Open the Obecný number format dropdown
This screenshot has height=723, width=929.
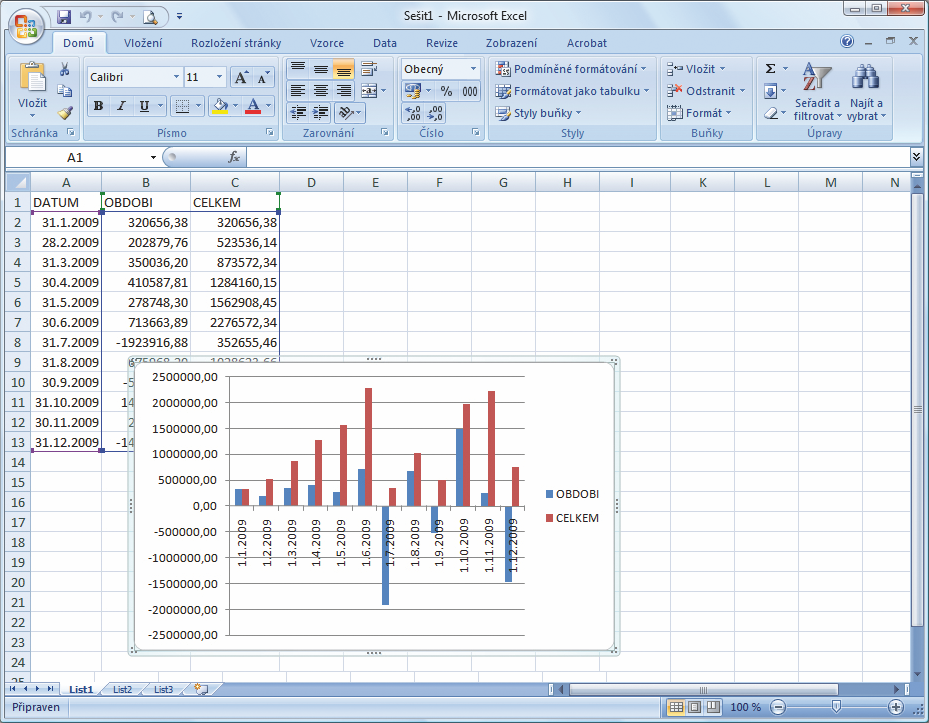point(473,69)
